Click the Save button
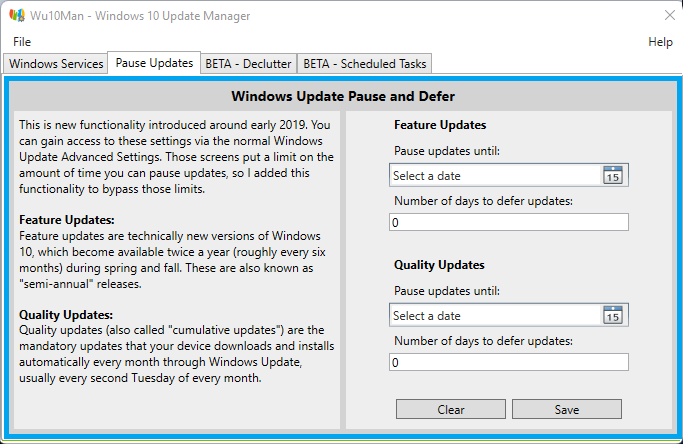The image size is (683, 444). [x=567, y=409]
